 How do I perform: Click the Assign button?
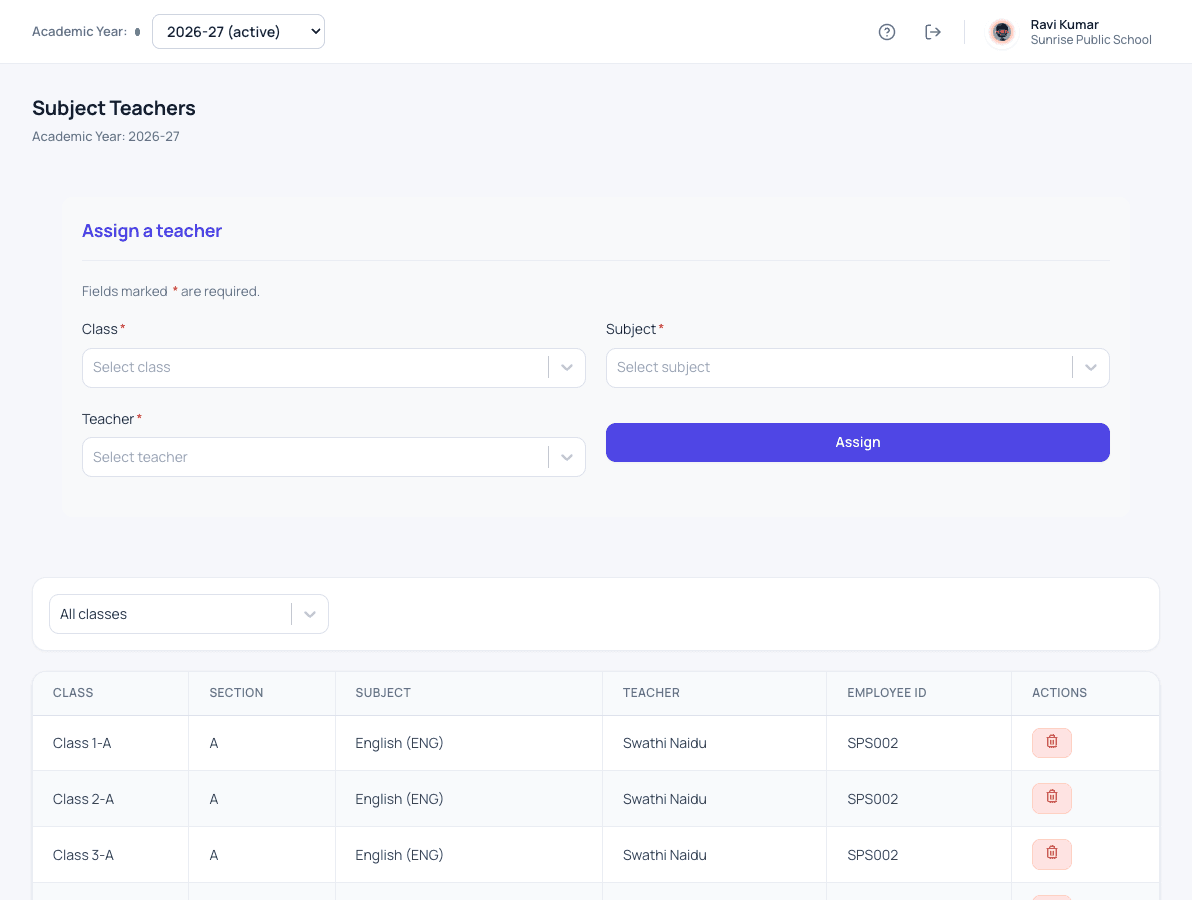click(858, 442)
